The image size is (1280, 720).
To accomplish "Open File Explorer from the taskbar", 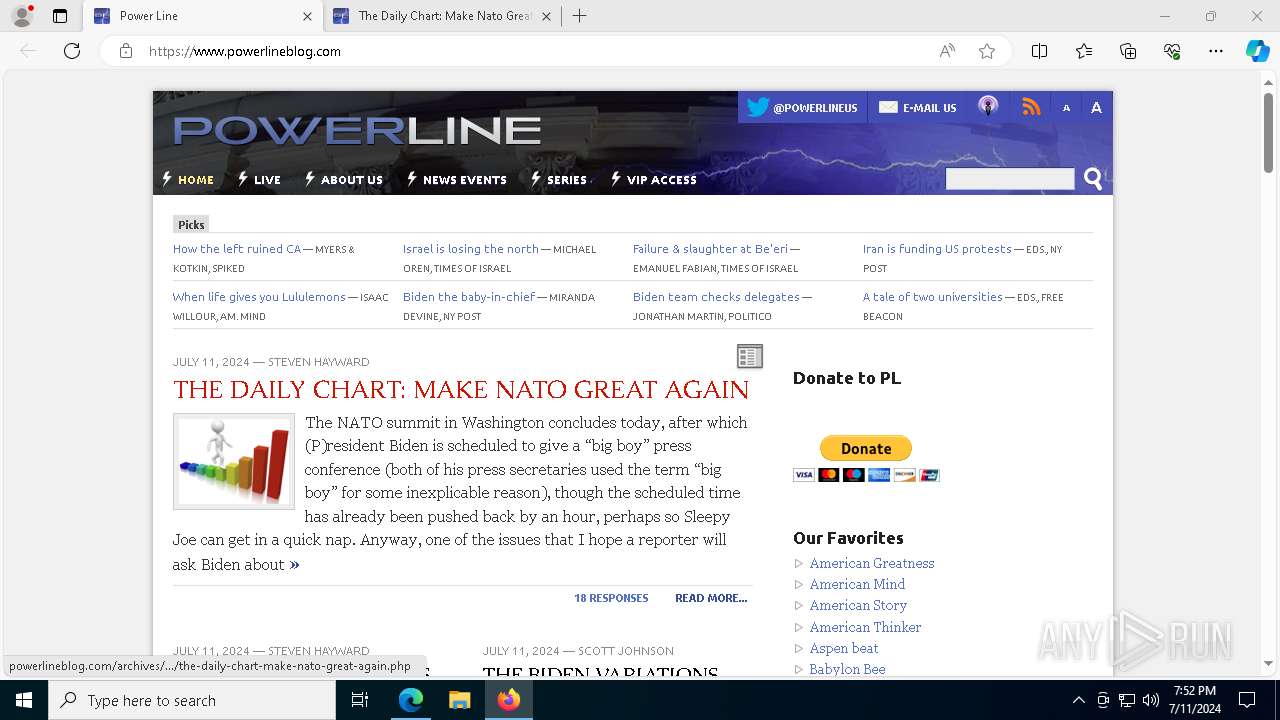I will [459, 700].
